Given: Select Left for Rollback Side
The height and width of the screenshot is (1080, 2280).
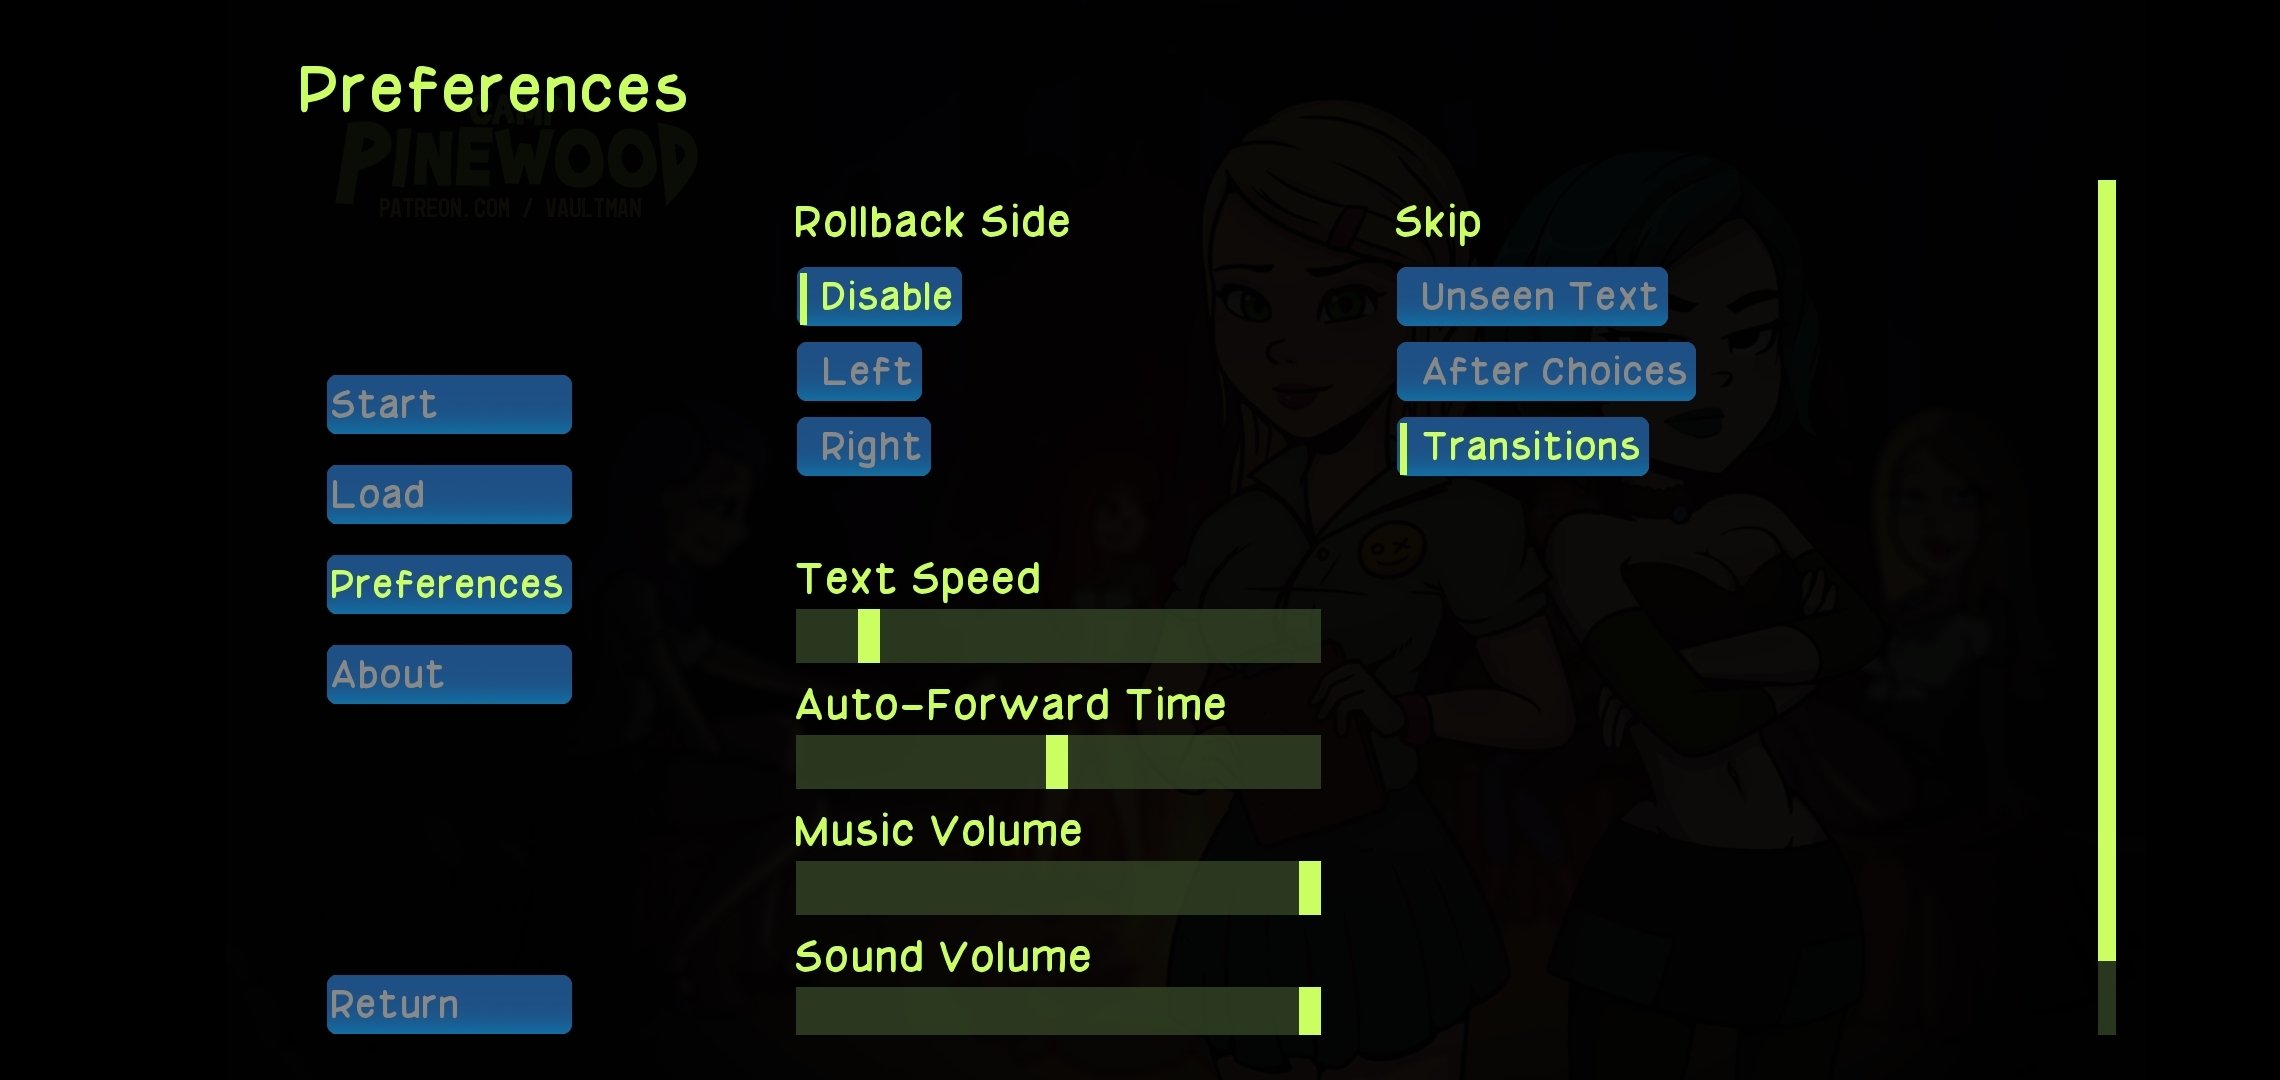Looking at the screenshot, I should click(x=861, y=369).
